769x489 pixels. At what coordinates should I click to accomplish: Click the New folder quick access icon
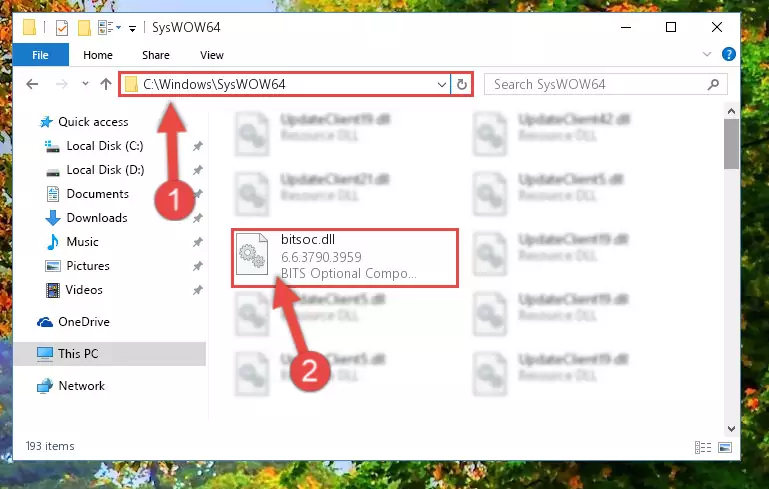pos(84,28)
